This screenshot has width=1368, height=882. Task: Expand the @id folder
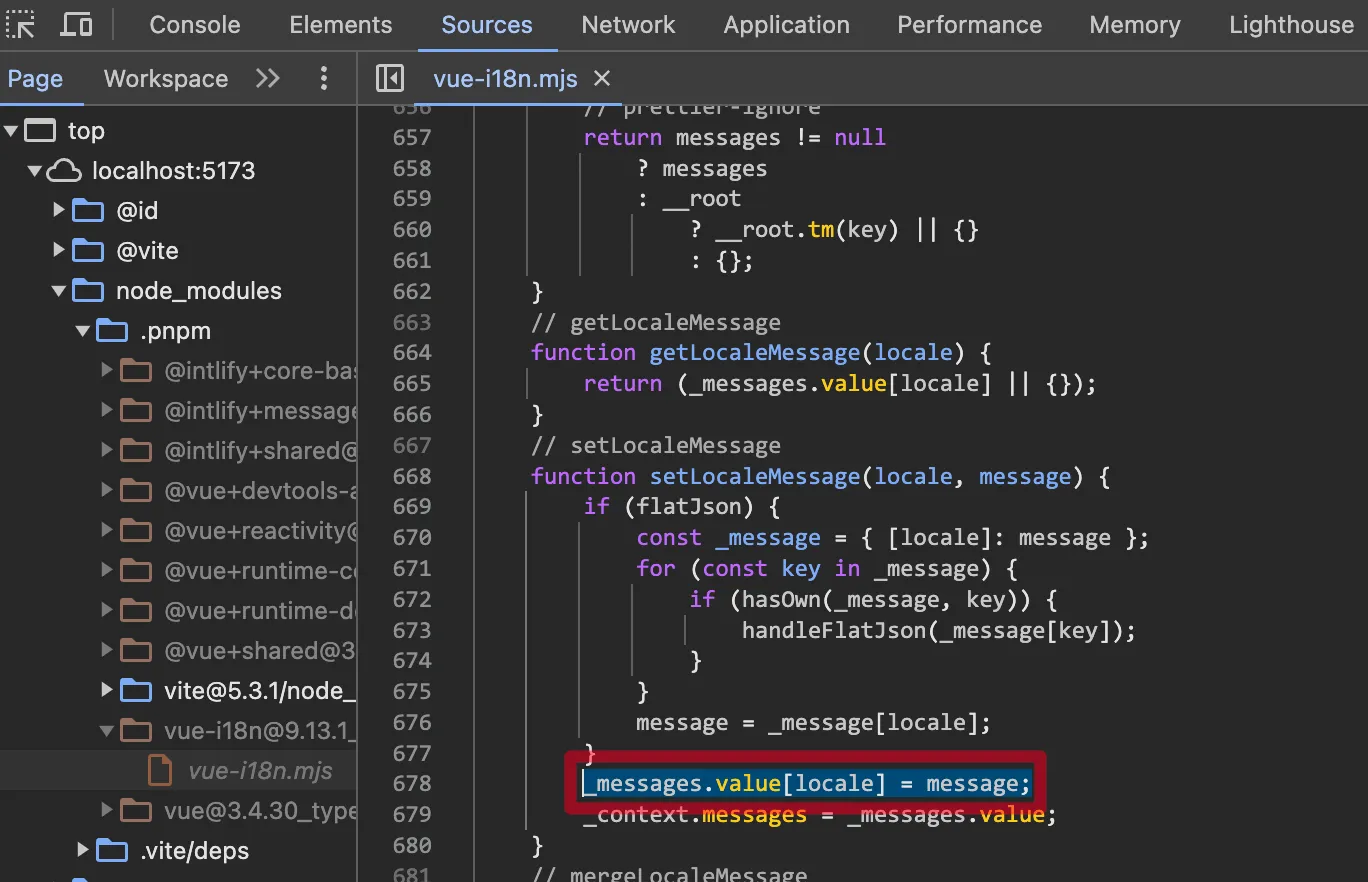[x=59, y=211]
